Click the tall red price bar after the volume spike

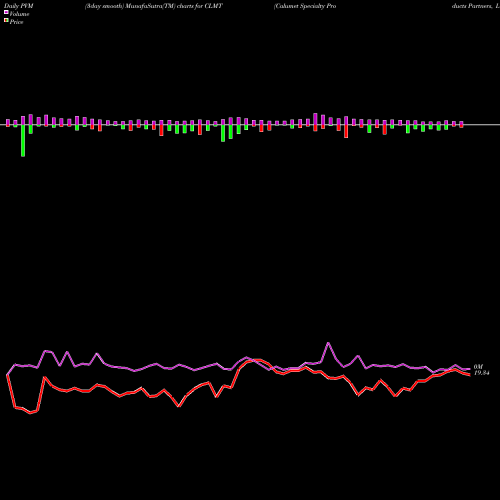pos(346,131)
